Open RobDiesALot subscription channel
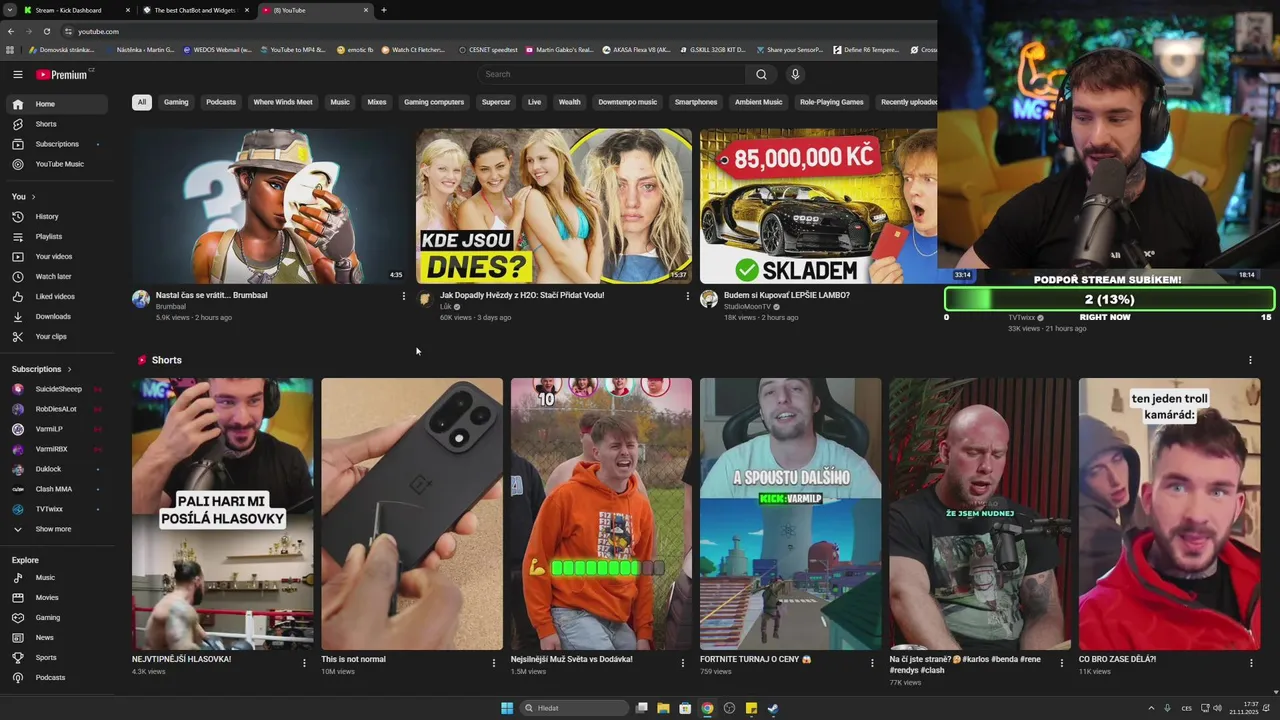Image resolution: width=1280 pixels, height=720 pixels. point(55,409)
